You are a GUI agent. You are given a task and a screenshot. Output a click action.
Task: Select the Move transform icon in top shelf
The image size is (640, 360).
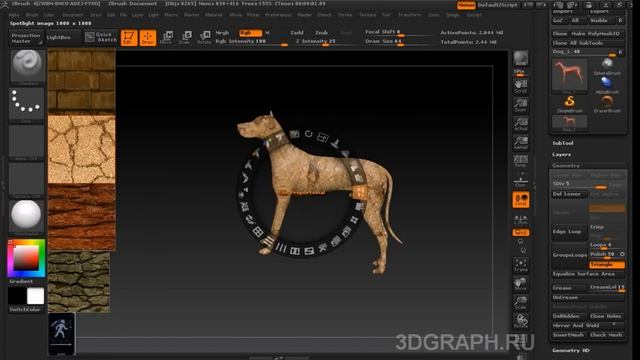[166, 37]
